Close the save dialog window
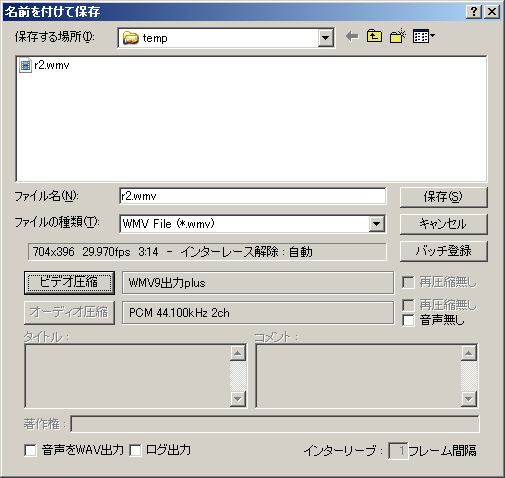Viewport: 505px width, 478px height. pos(492,12)
